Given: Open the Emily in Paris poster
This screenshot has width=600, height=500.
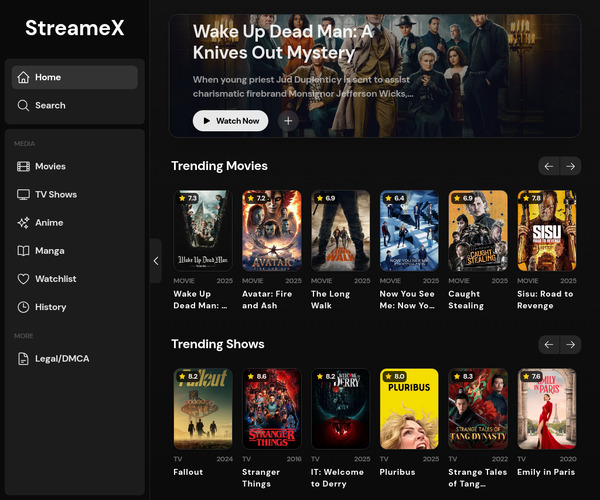Looking at the screenshot, I should pyautogui.click(x=547, y=409).
